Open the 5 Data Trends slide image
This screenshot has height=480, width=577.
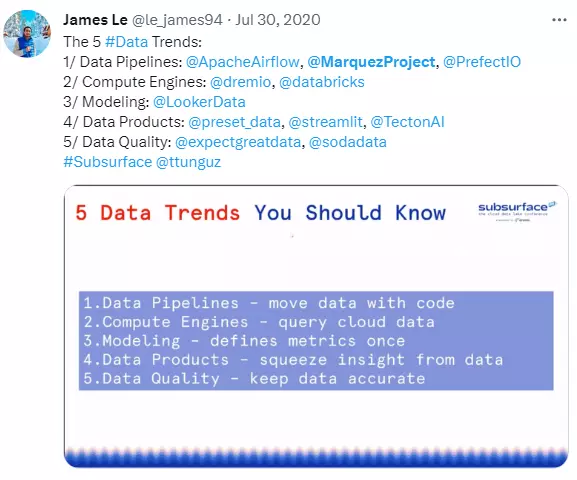pos(316,326)
